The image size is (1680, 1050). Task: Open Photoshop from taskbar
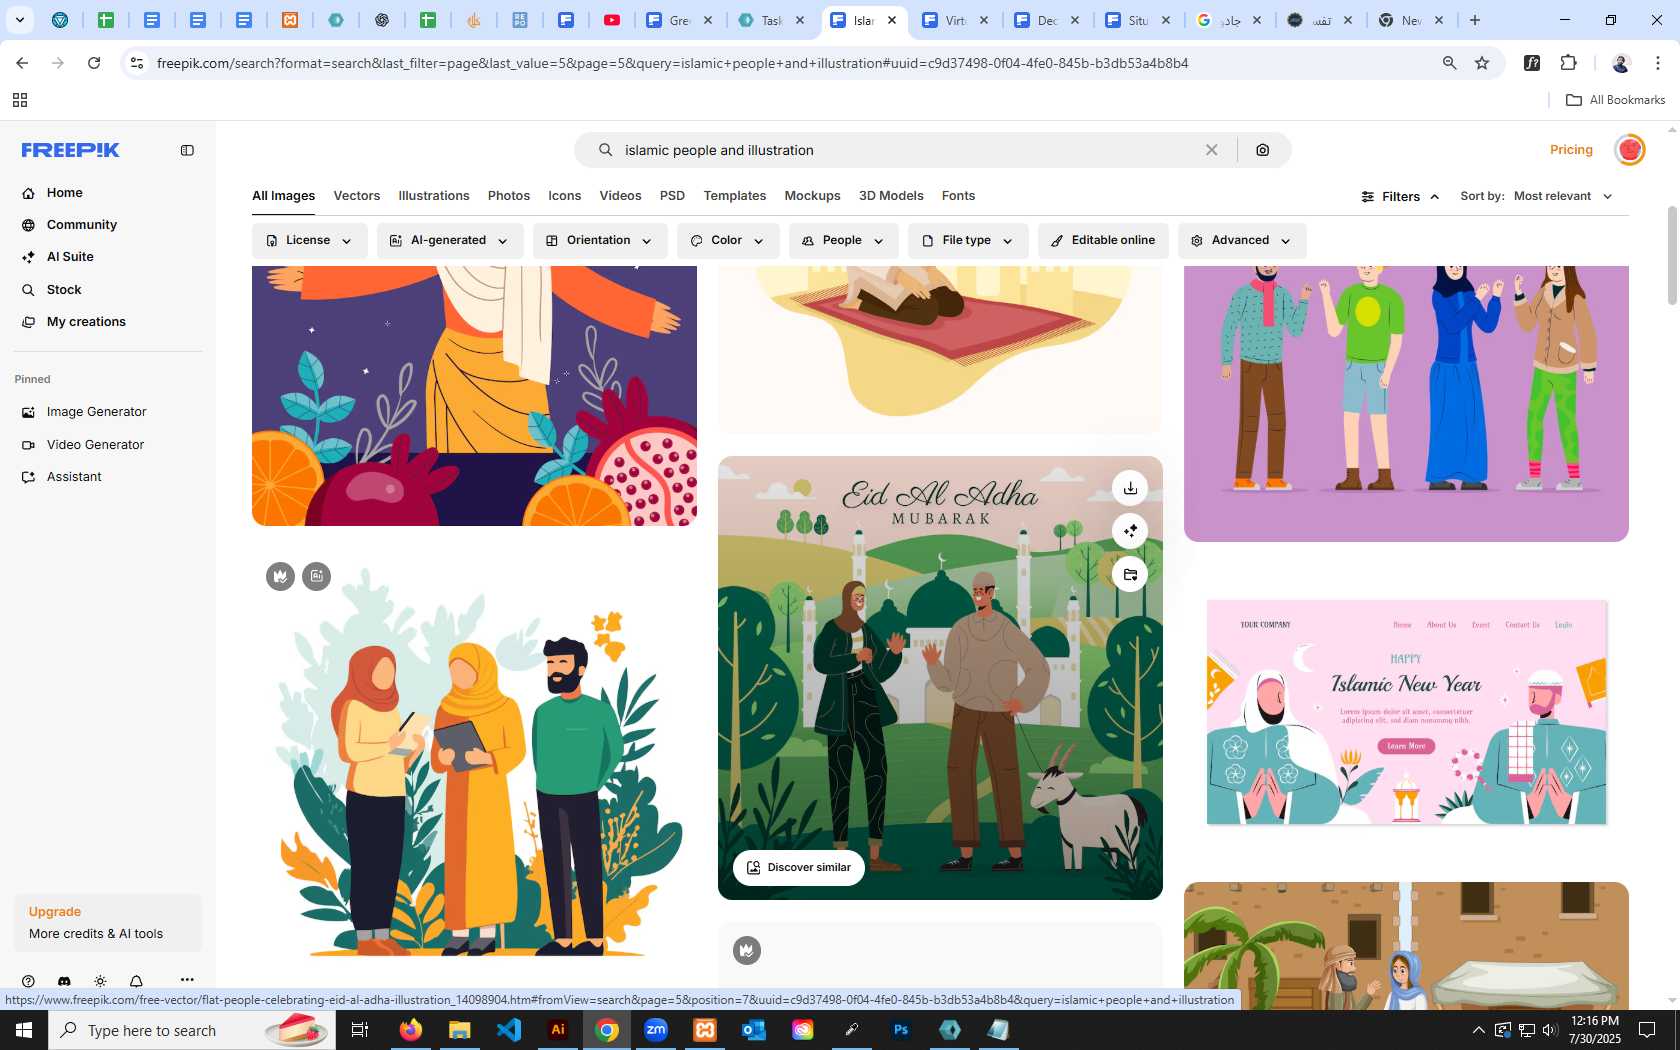(901, 1030)
